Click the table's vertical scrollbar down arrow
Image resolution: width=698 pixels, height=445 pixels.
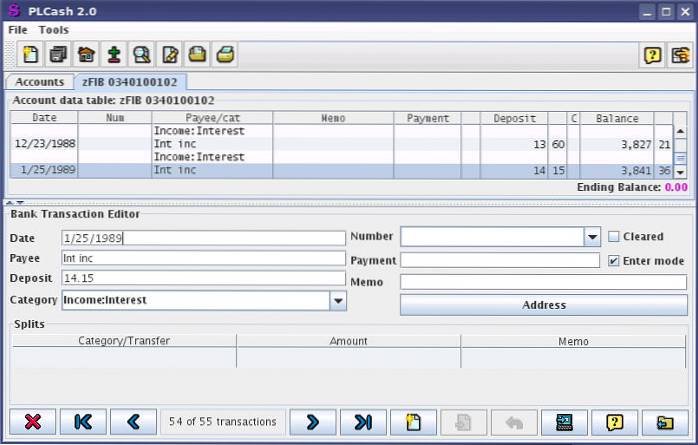pos(680,174)
